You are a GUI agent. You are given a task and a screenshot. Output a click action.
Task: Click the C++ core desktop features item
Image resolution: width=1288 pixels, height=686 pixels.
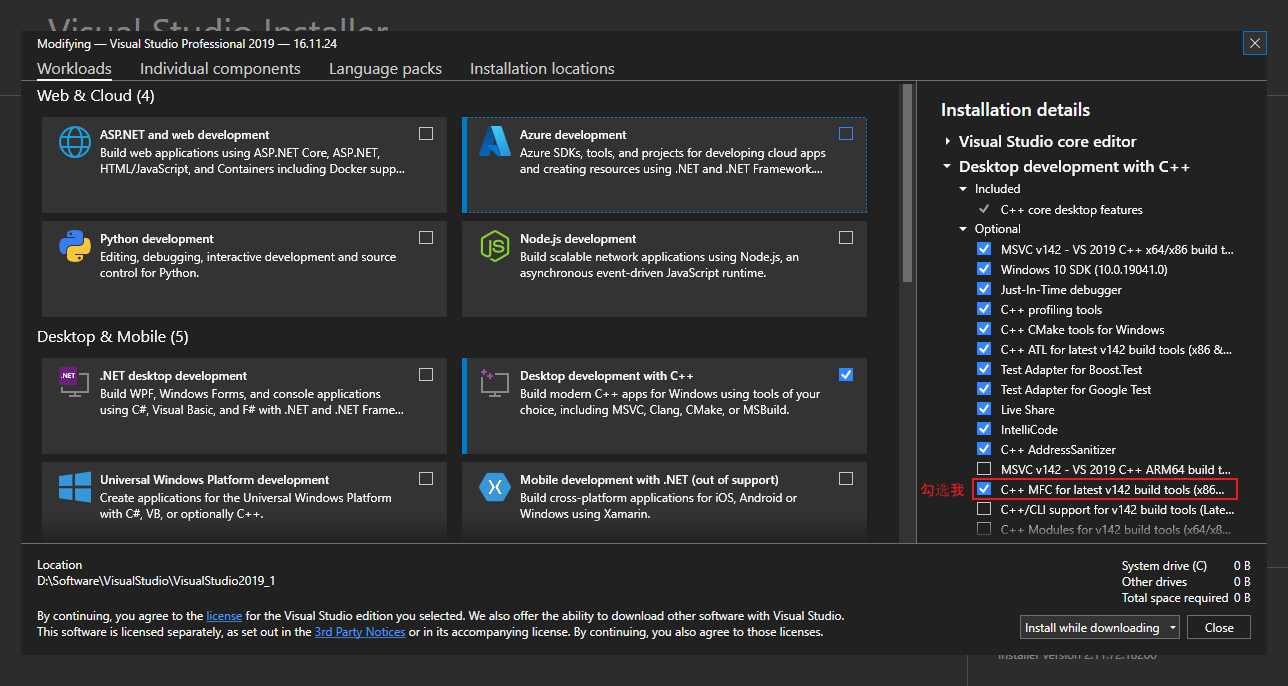pos(1071,209)
